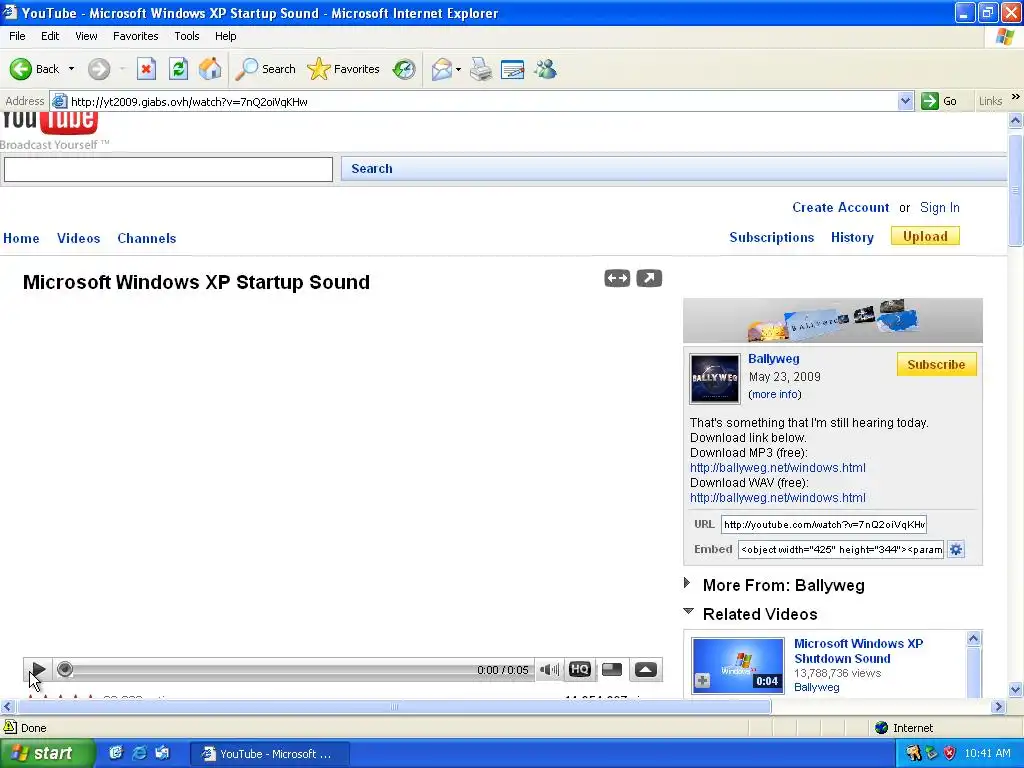The height and width of the screenshot is (768, 1024).
Task: Go to the Channels tab
Action: click(147, 238)
